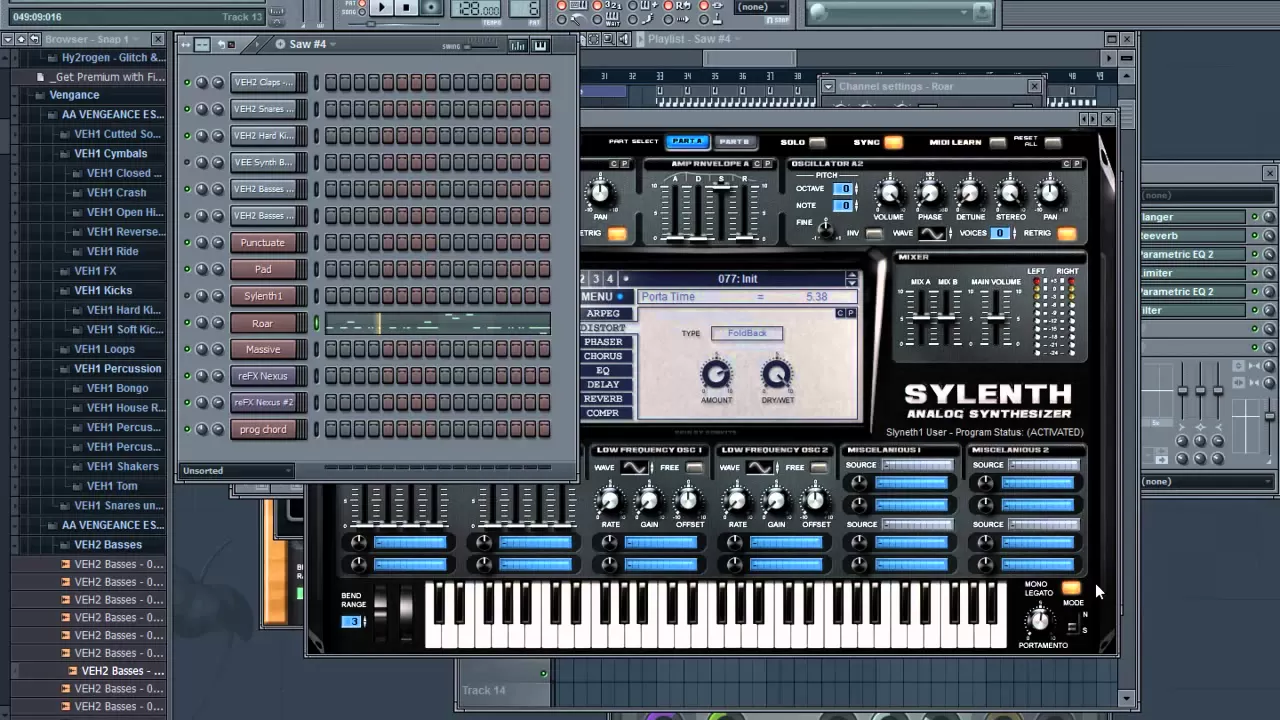
Task: Mute the Pad channel via green light
Action: coord(186,269)
